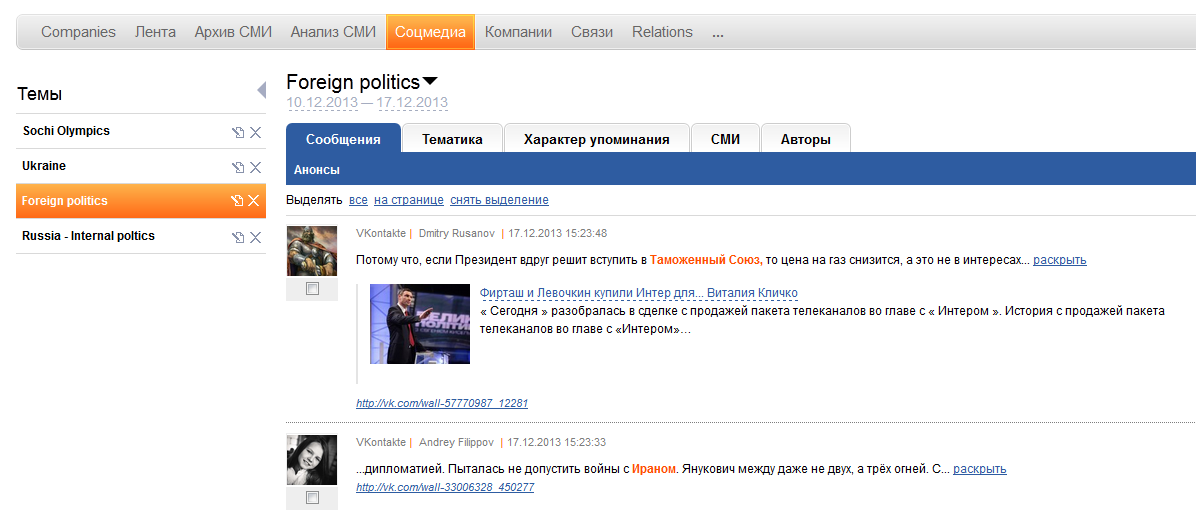Edit the Ukraine theme

click(238, 167)
